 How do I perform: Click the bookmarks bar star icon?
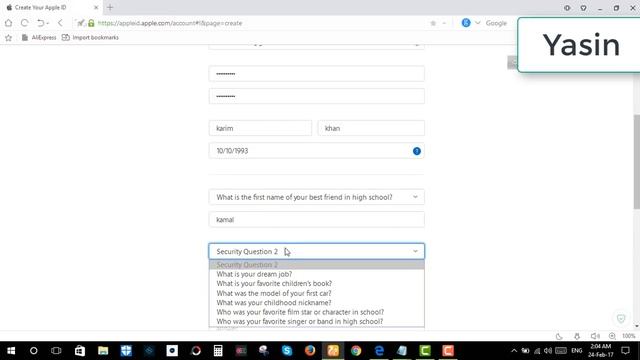point(8,38)
